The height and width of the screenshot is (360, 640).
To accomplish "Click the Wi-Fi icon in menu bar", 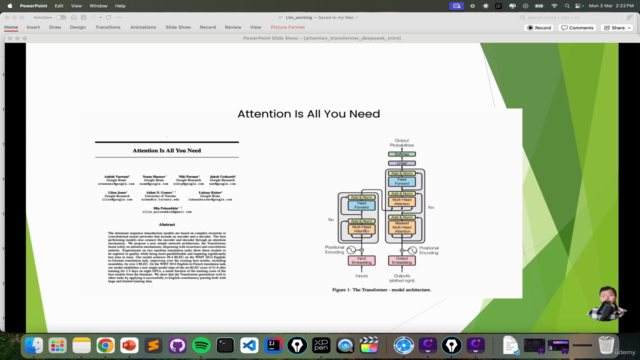I will [x=554, y=6].
